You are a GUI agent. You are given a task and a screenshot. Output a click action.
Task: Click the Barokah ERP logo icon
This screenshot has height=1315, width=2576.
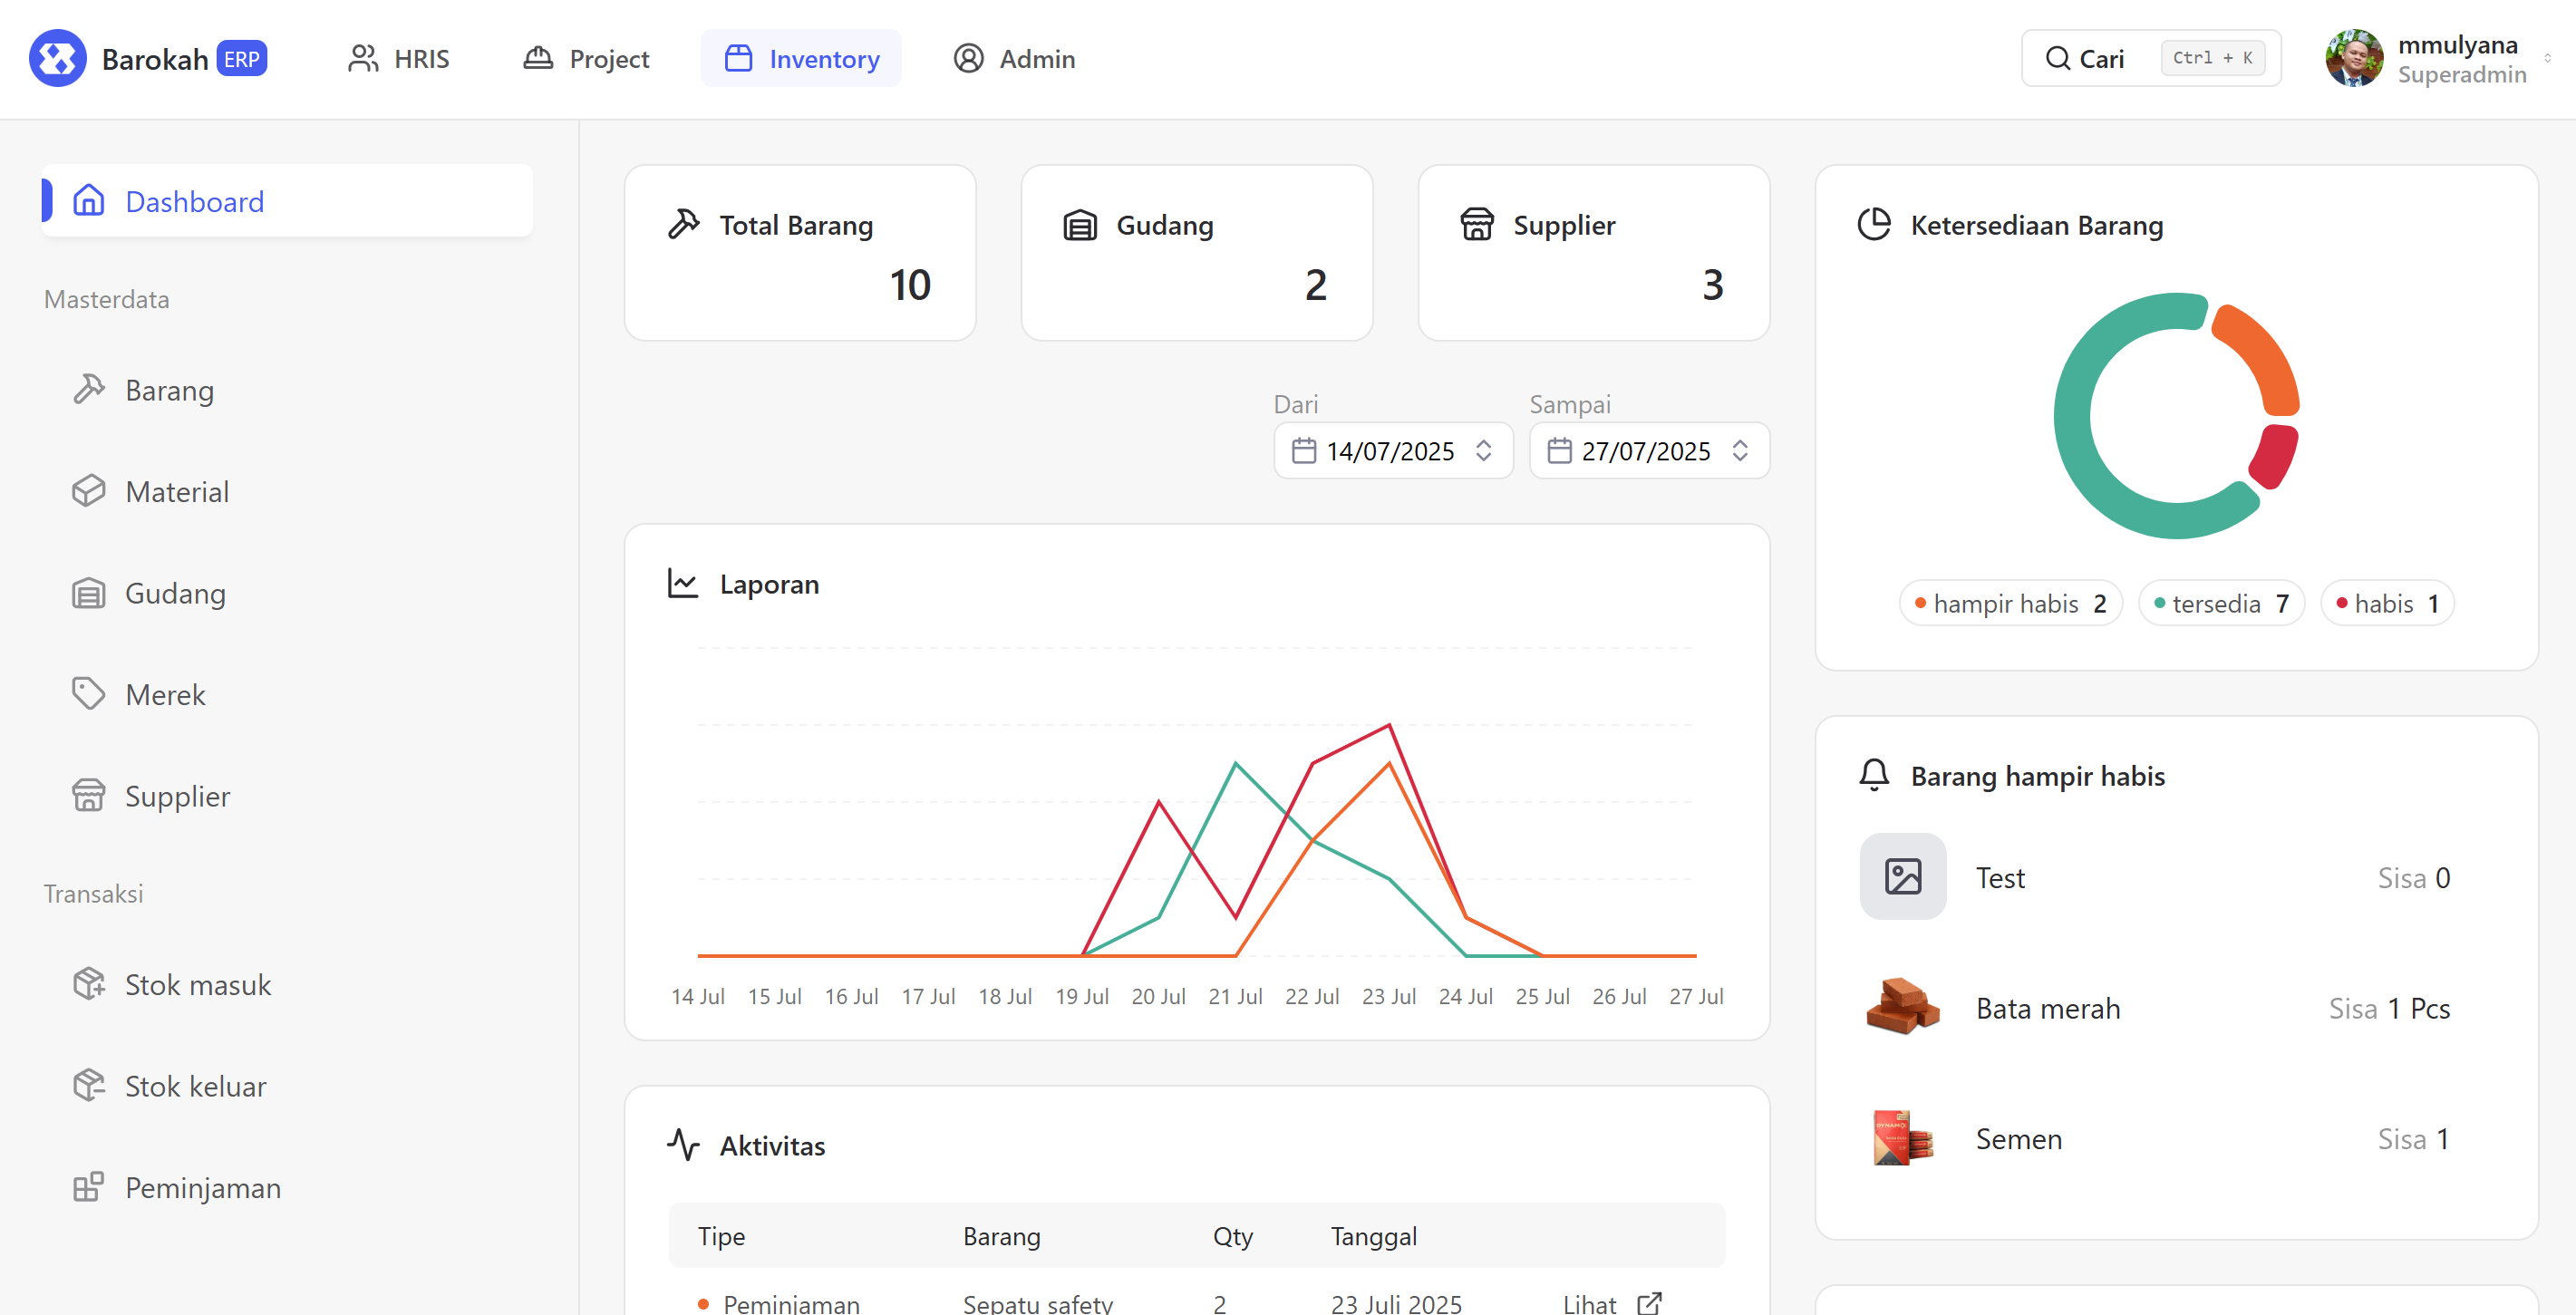57,59
